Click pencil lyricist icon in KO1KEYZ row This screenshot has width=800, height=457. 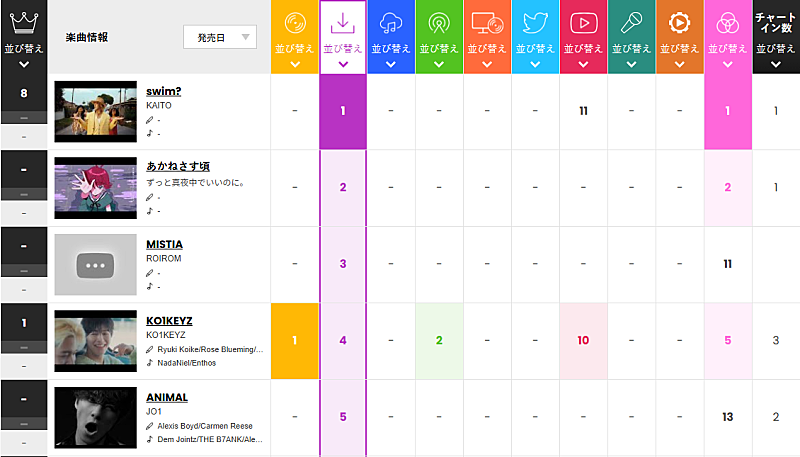(149, 349)
